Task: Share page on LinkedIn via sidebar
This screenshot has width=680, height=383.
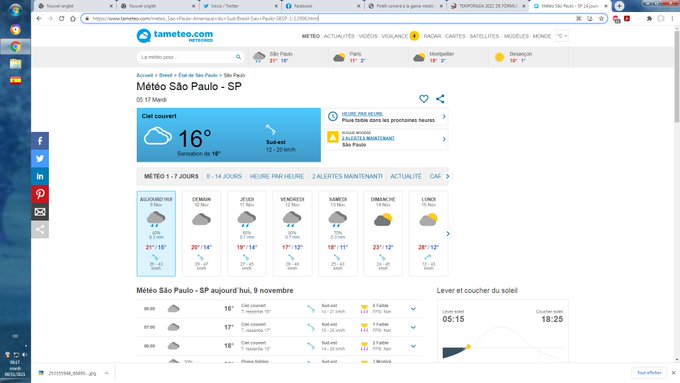Action: coord(40,177)
